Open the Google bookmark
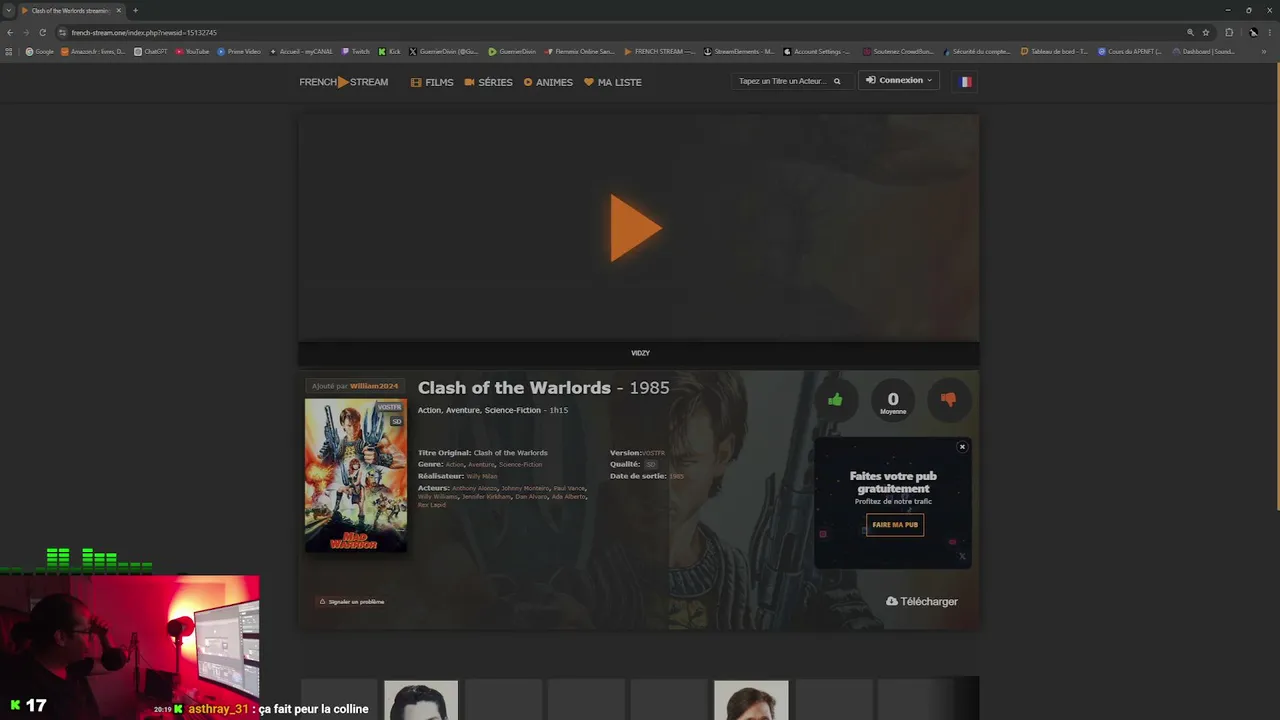The image size is (1280, 720). pos(40,52)
